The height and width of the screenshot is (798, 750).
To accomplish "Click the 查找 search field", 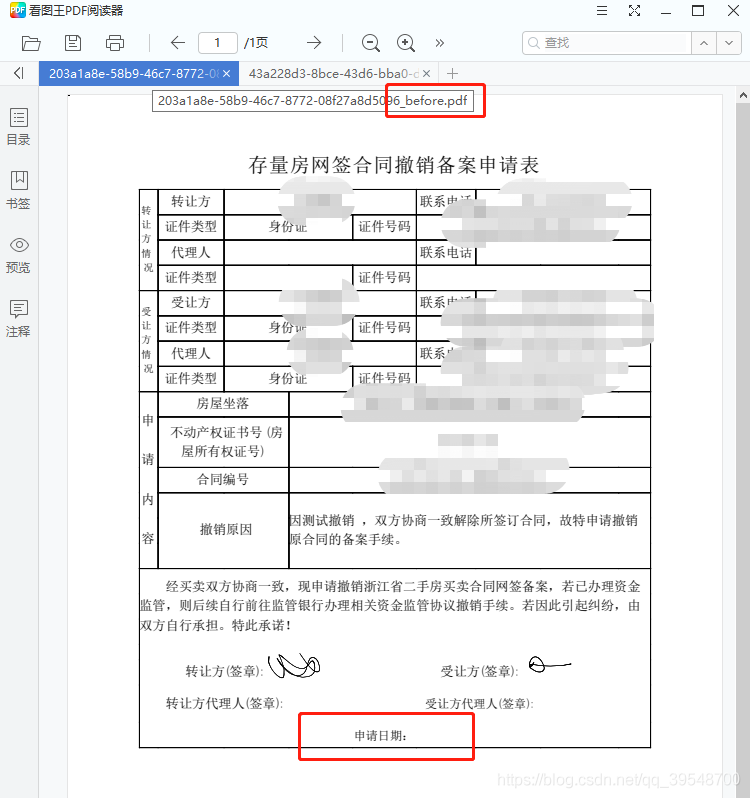I will [x=607, y=43].
